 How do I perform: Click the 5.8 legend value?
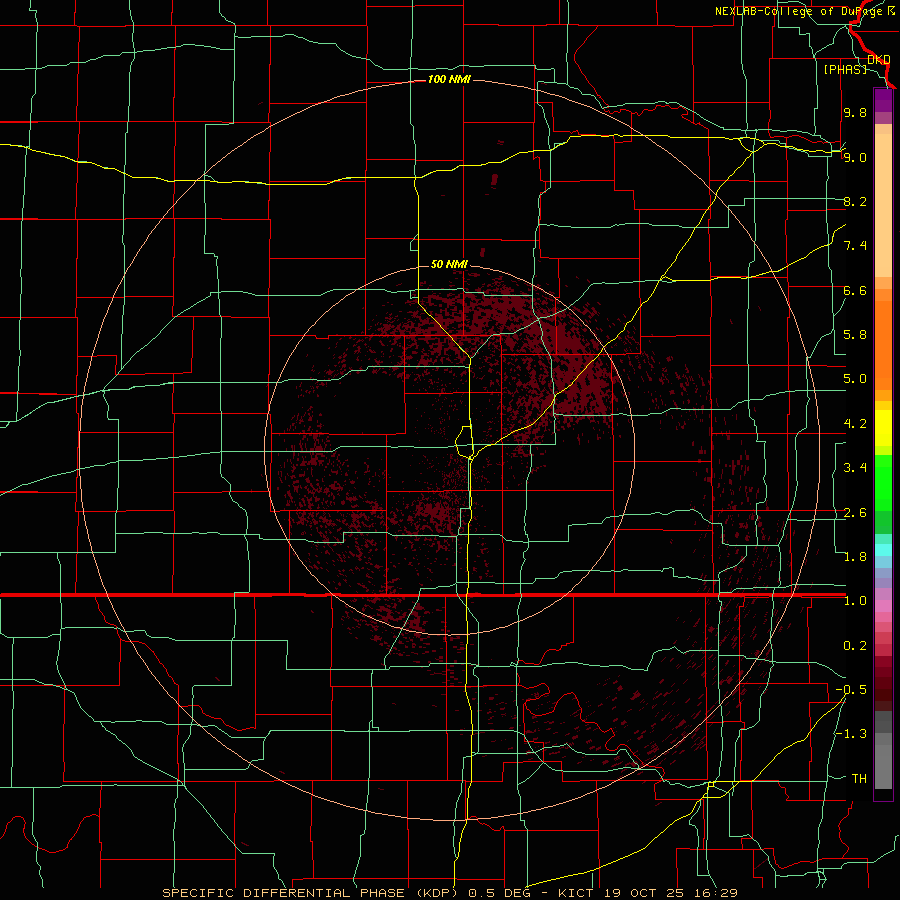point(855,335)
